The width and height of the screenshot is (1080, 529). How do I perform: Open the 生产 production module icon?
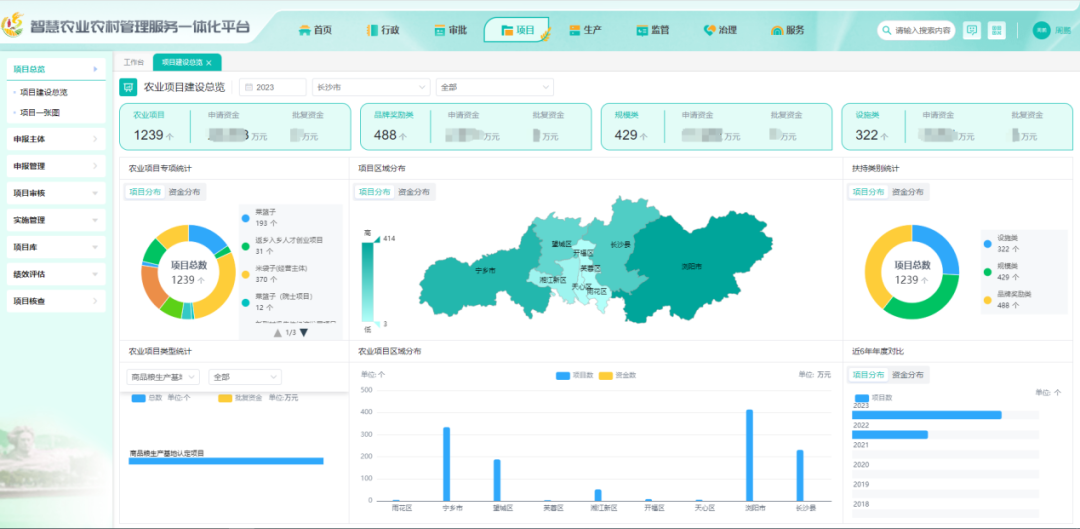click(x=575, y=30)
